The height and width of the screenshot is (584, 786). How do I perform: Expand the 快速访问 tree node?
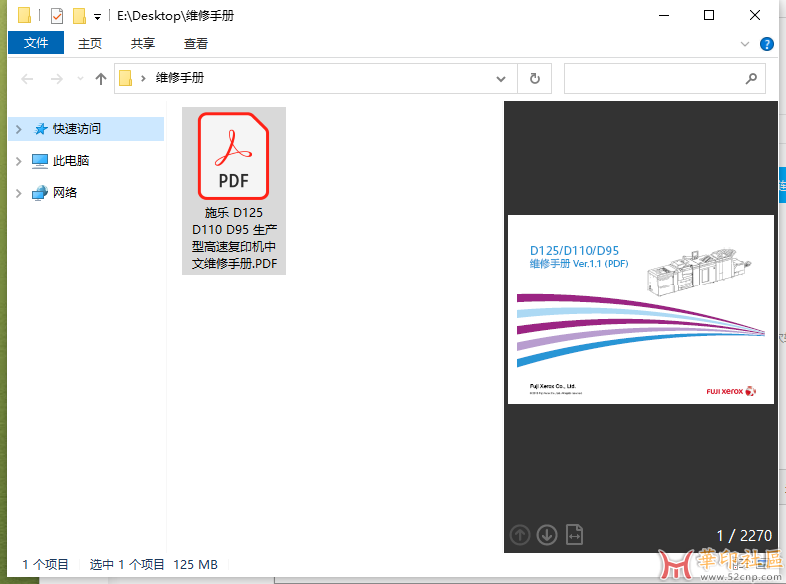point(19,129)
